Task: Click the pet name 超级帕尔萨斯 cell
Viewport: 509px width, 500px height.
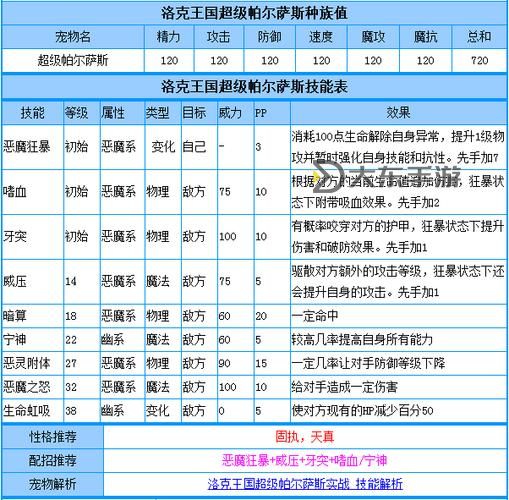Action: click(x=73, y=61)
